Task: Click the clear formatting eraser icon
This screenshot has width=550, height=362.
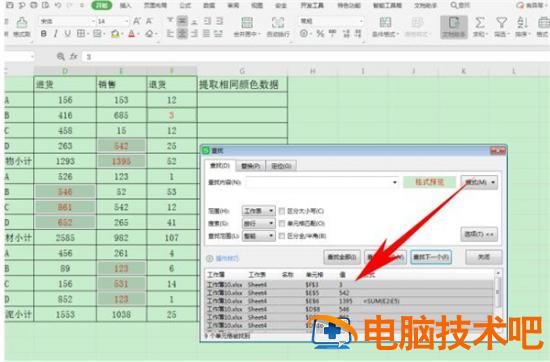Action: pyautogui.click(x=149, y=34)
